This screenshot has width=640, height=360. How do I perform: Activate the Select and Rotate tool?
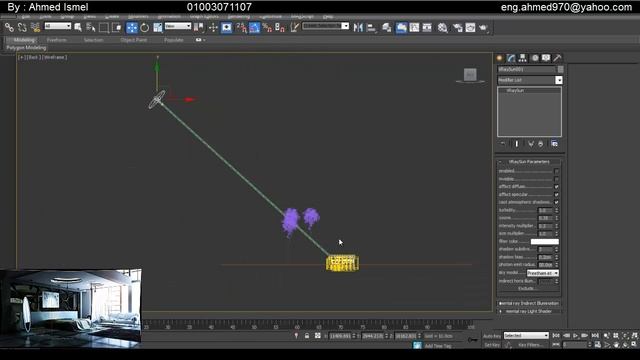pos(144,27)
